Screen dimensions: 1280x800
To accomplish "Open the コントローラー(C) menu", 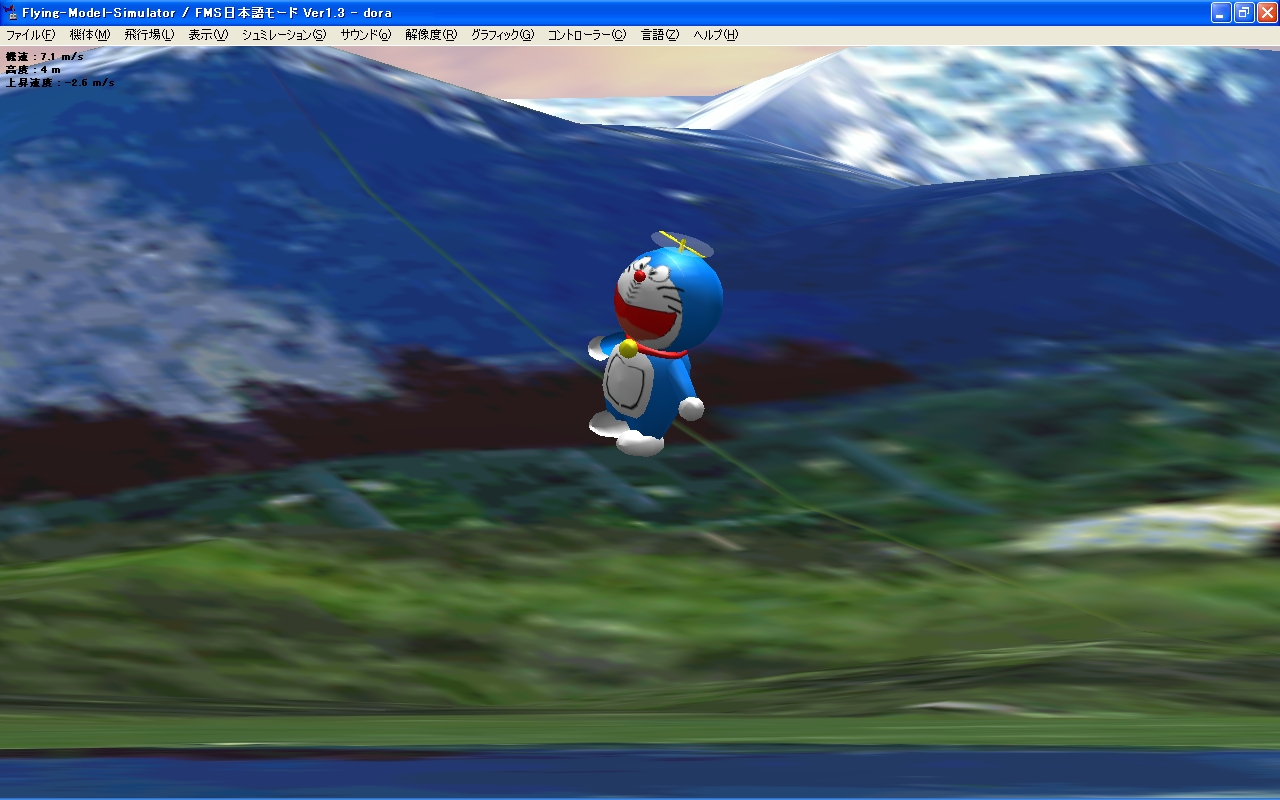I will point(587,35).
